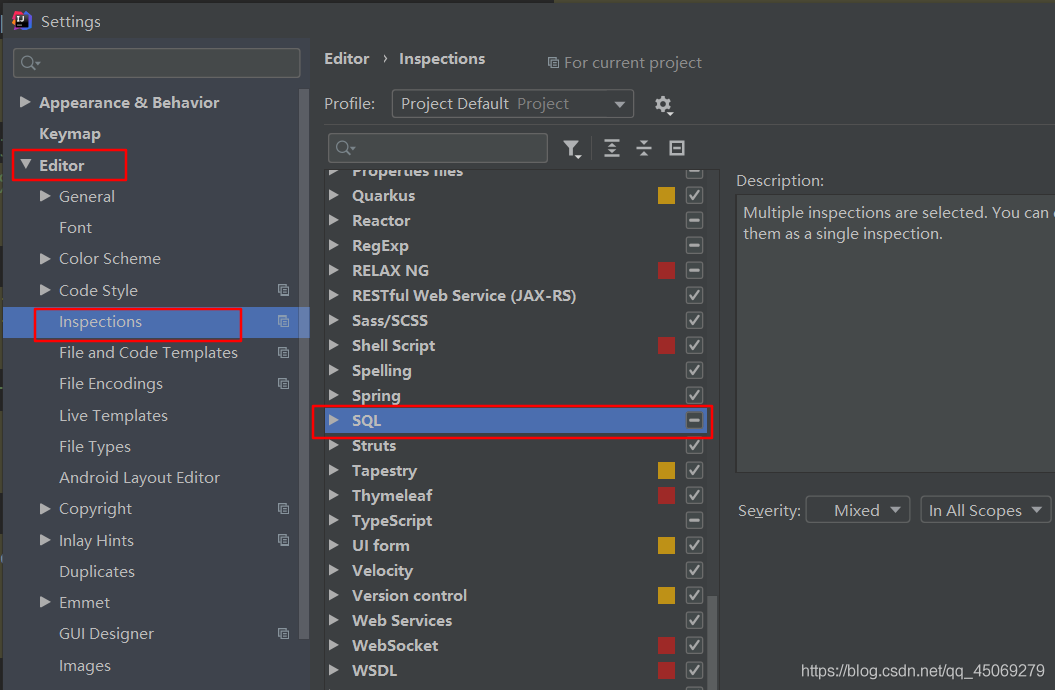The width and height of the screenshot is (1055, 690).
Task: Open Android Layout Editor settings
Action: click(x=139, y=477)
